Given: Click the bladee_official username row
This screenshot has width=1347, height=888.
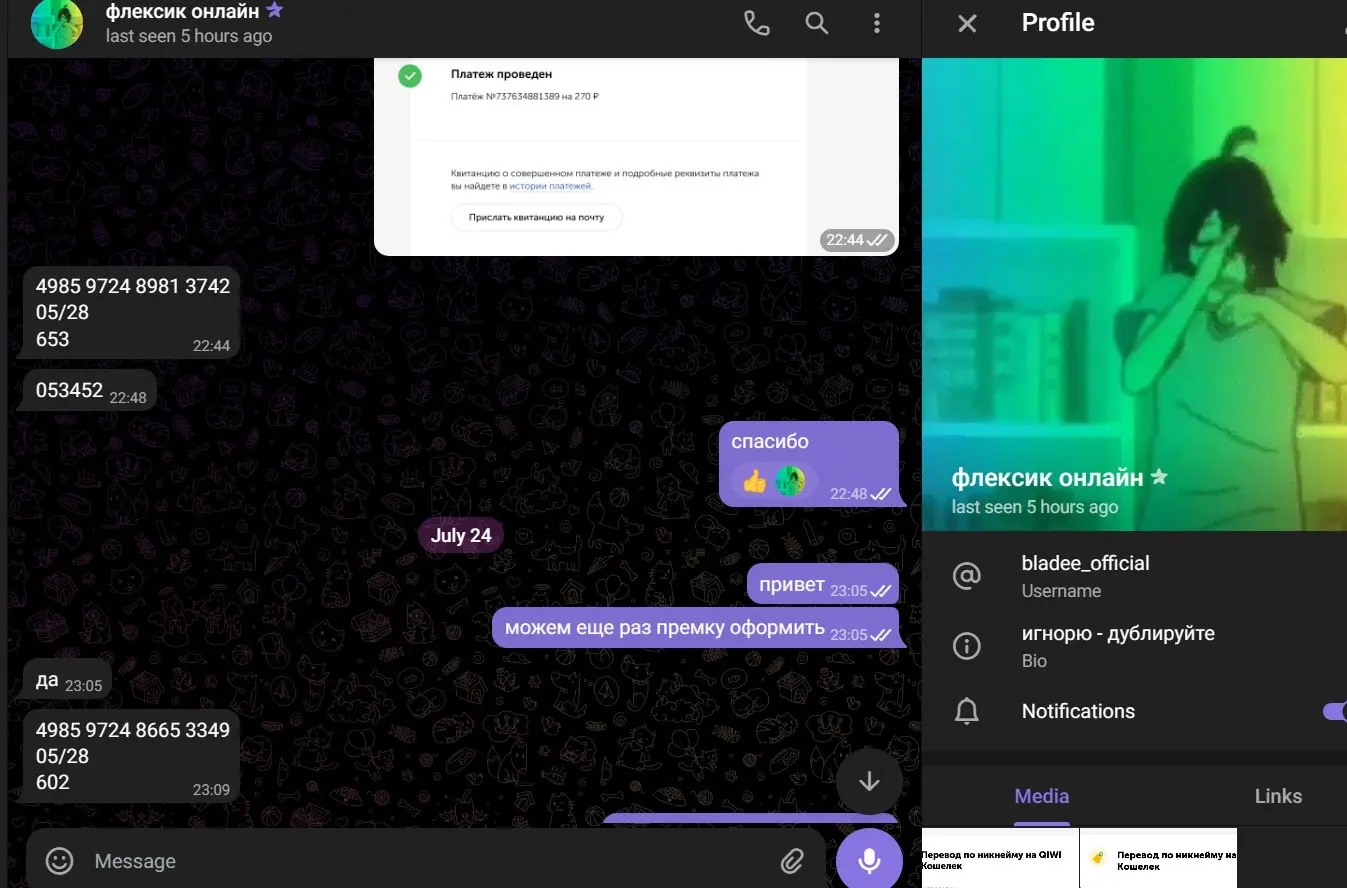Looking at the screenshot, I should coord(1134,576).
